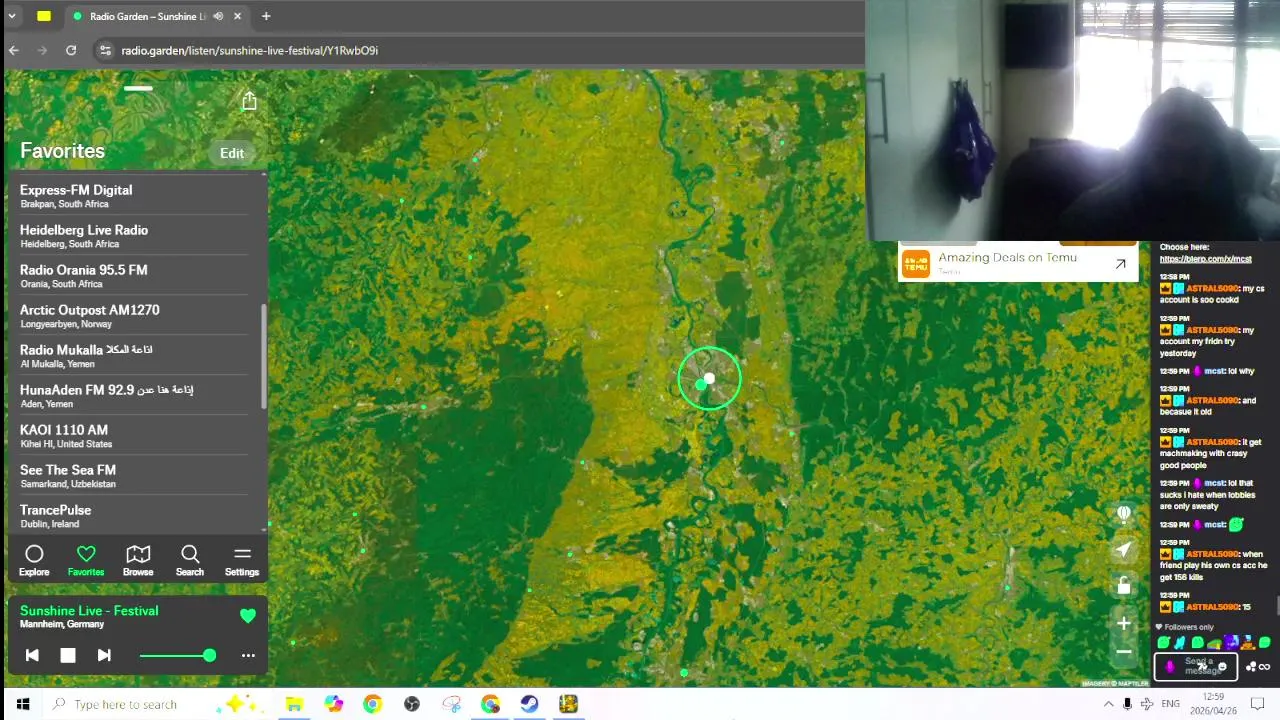Stop the playing station
1280x720 pixels.
point(68,655)
